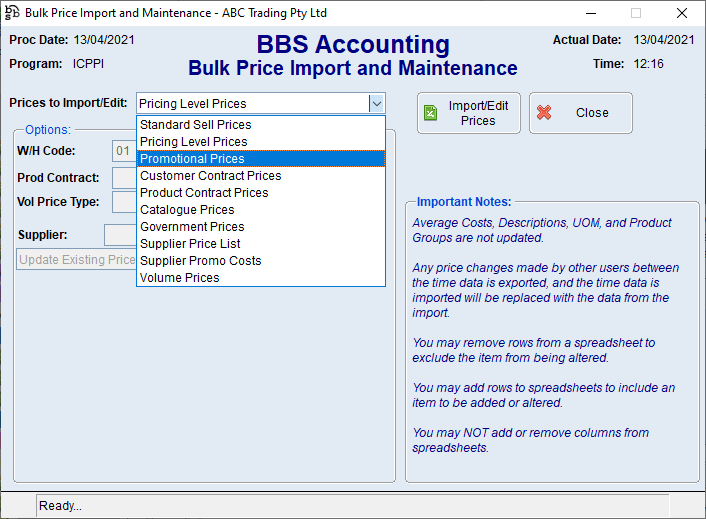Click the Update Existing Prices checkbox
The width and height of the screenshot is (706, 519).
pyautogui.click(x=76, y=260)
